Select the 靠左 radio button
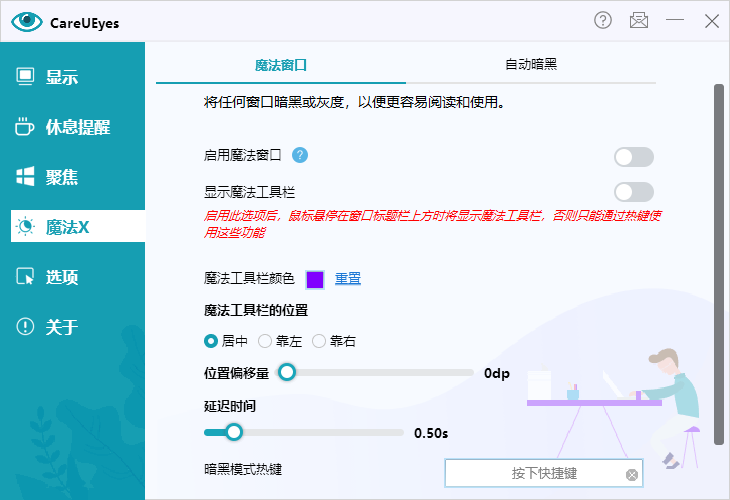Image resolution: width=730 pixels, height=500 pixels. (x=265, y=341)
